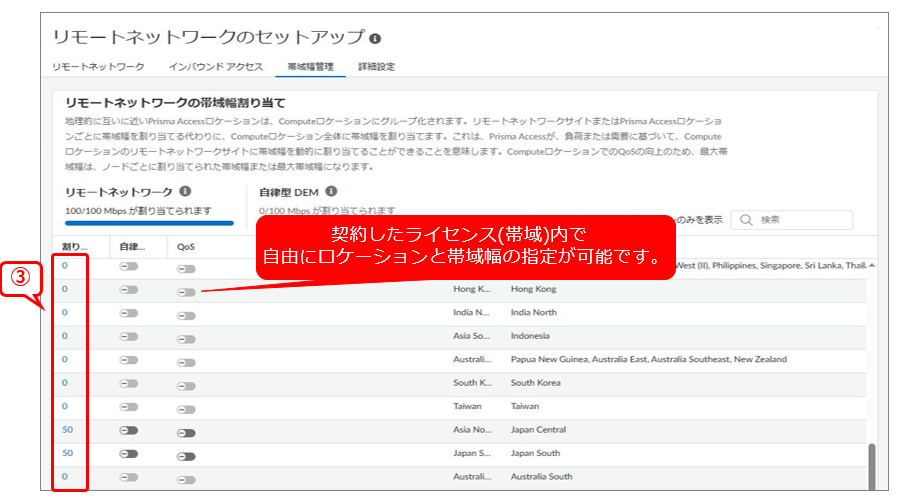Image resolution: width=898 pixels, height=498 pixels.
Task: Toggle 自律型 DEM switch for South Korea
Action: (x=129, y=383)
